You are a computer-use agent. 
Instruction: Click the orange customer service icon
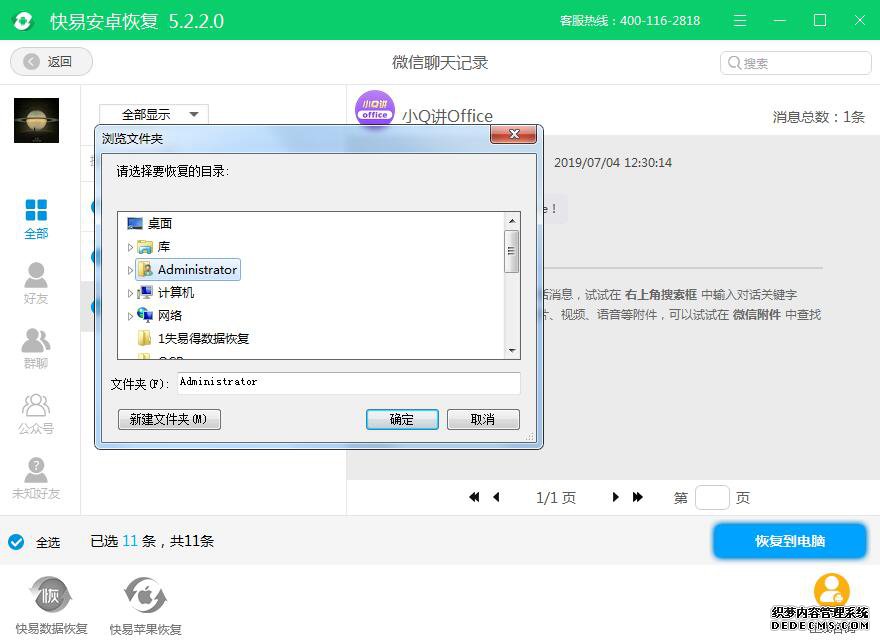pos(831,590)
